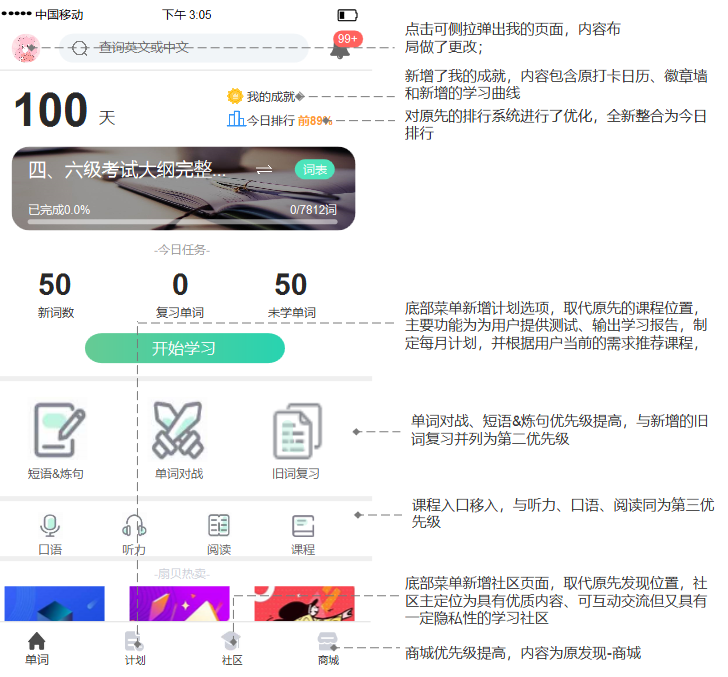Viewport: 728px width, 677px height.
Task: Tap the 50 未学单词 counter
Action: tap(291, 295)
